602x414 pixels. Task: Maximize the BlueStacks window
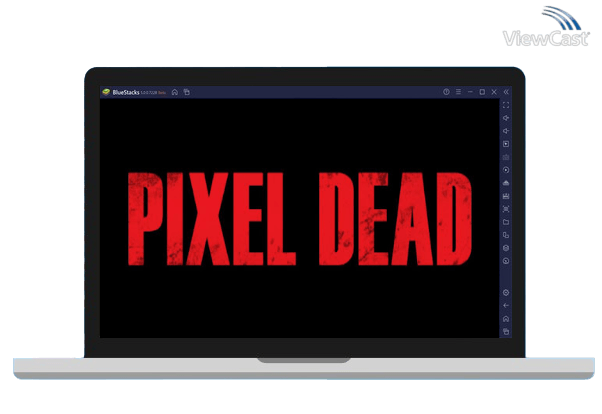482,92
